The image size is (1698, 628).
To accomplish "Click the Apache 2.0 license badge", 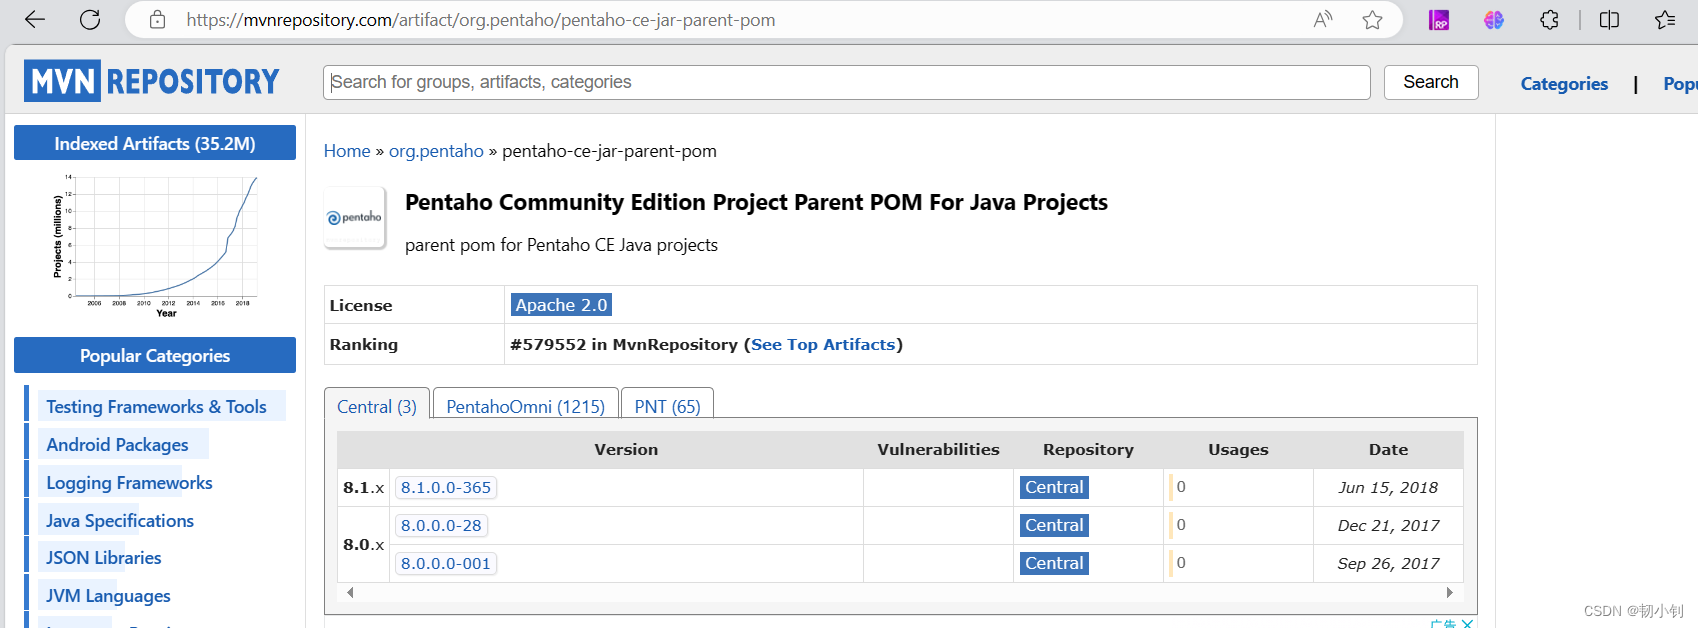I will (x=561, y=305).
